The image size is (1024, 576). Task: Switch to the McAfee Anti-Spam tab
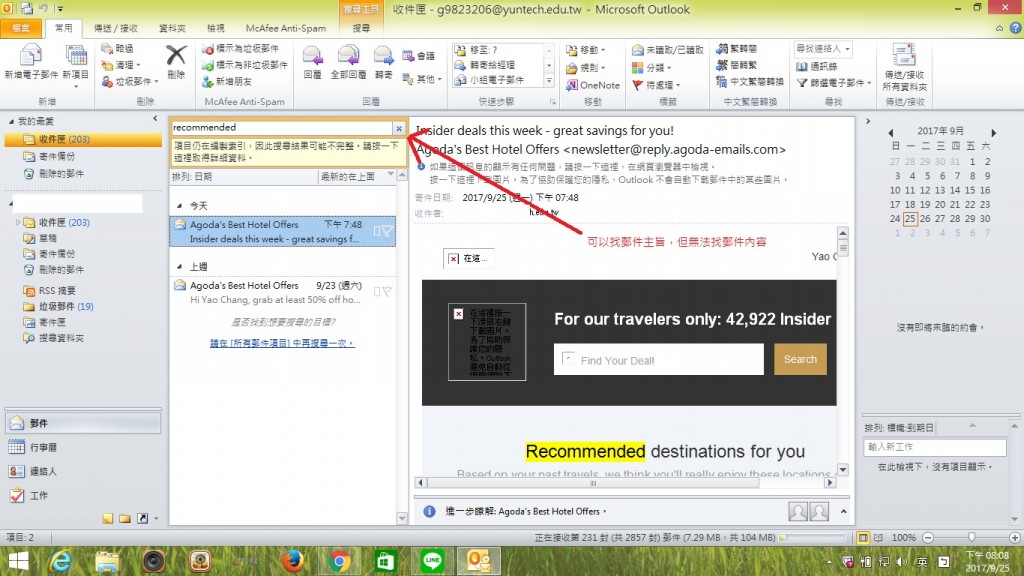285,28
